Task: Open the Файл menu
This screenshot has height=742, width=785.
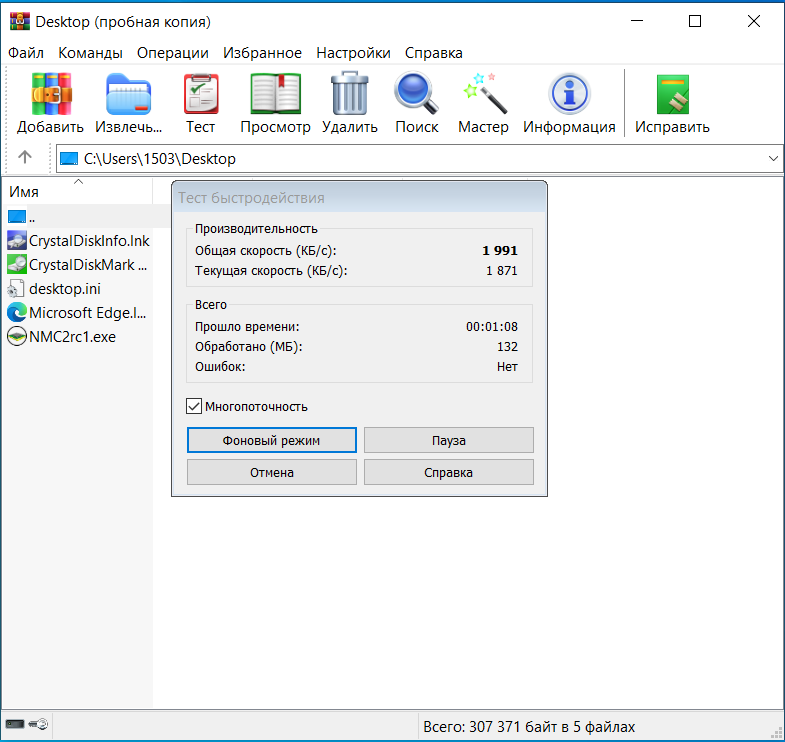Action: pos(26,53)
